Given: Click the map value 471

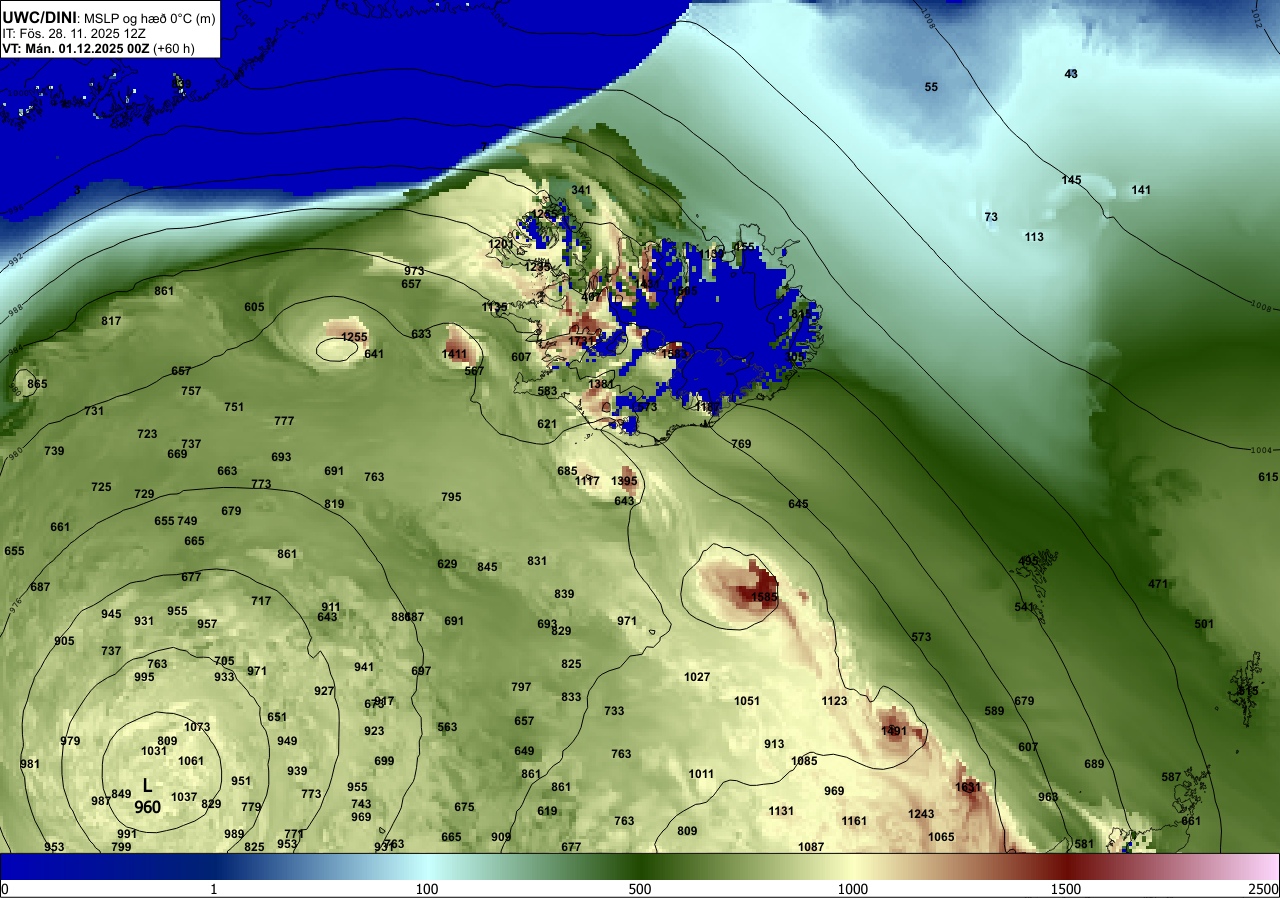Looking at the screenshot, I should pyautogui.click(x=1158, y=584).
